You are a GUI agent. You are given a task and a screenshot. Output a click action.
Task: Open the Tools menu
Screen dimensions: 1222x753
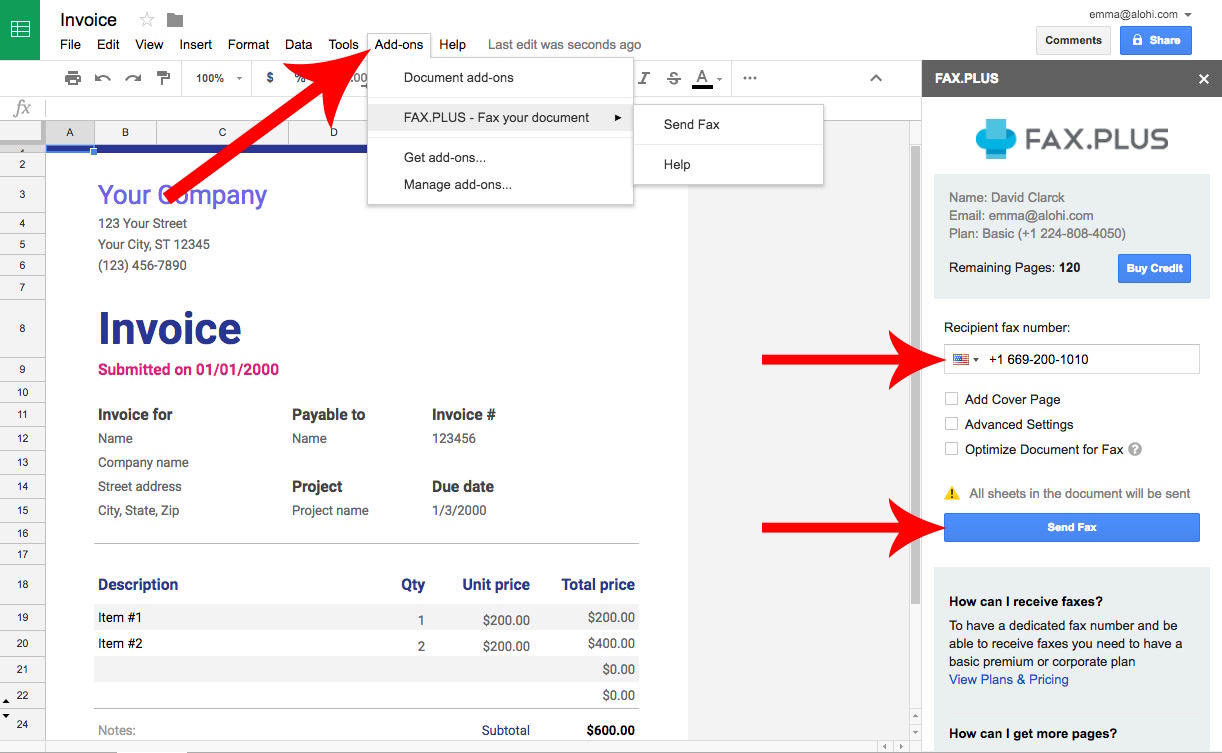344,44
